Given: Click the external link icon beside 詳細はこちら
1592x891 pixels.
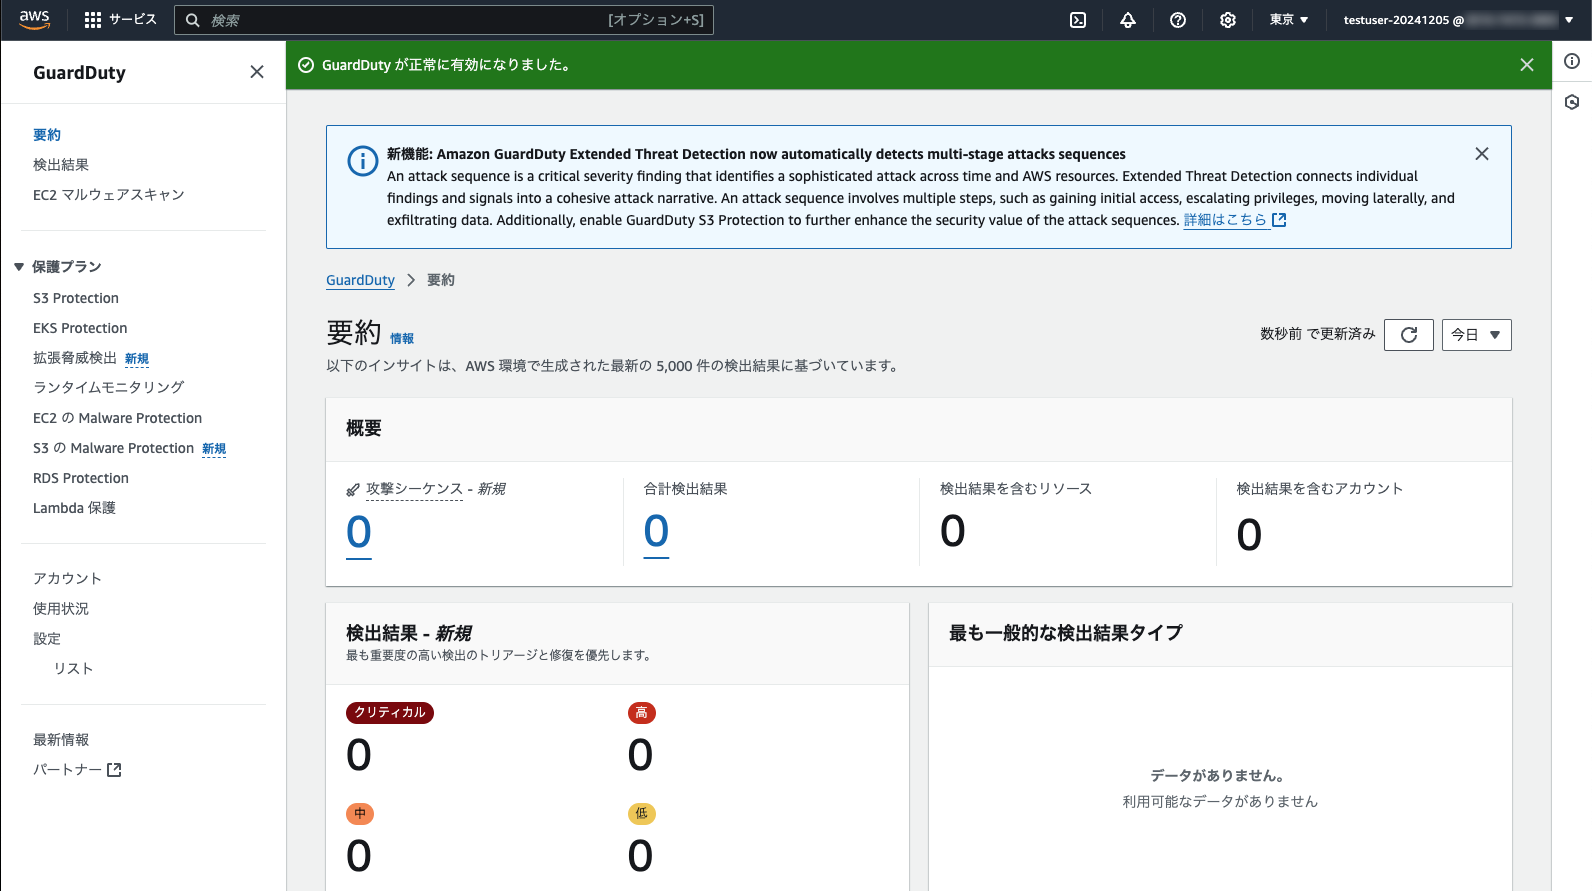Looking at the screenshot, I should [1279, 220].
